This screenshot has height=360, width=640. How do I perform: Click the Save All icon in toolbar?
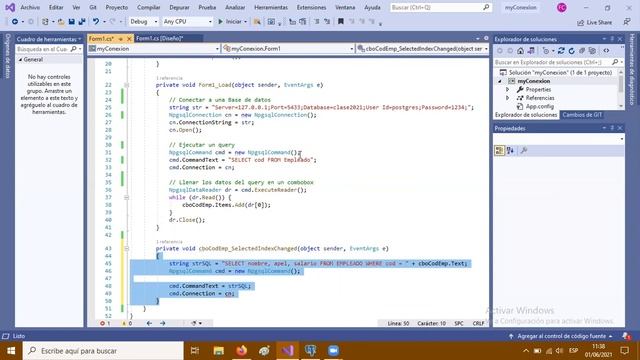[x=82, y=22]
